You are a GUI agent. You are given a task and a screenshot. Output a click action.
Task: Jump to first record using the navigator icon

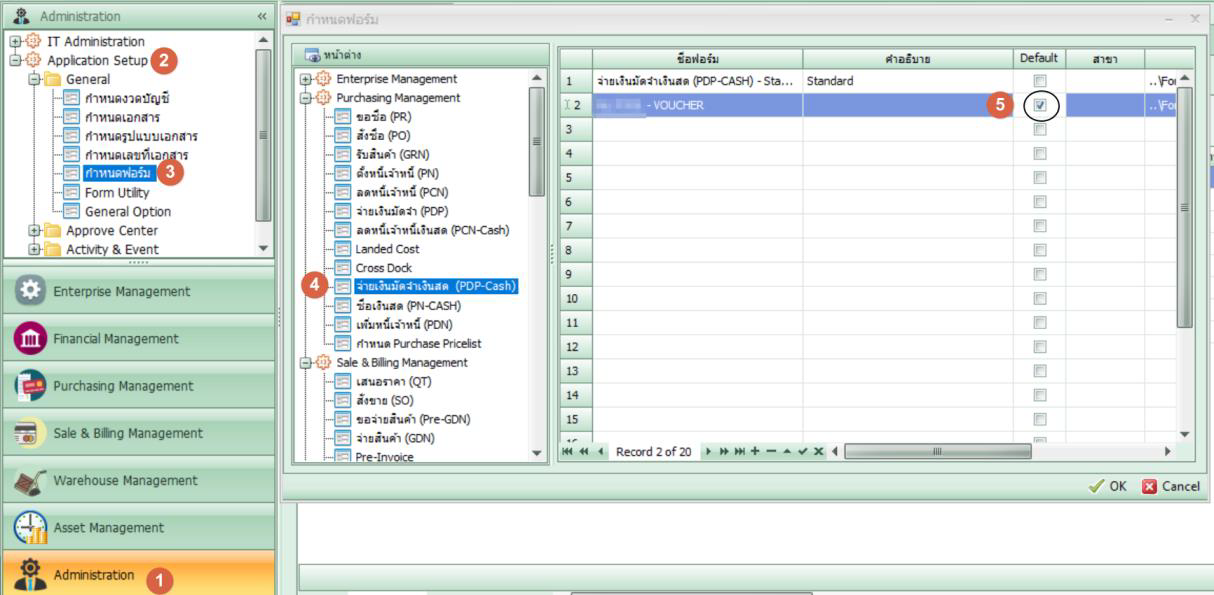[x=567, y=452]
